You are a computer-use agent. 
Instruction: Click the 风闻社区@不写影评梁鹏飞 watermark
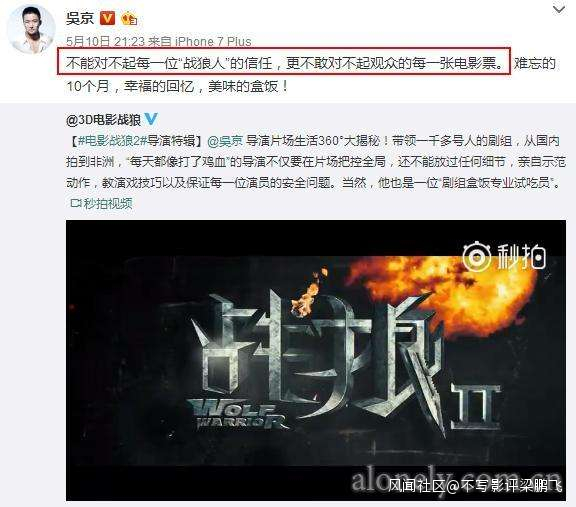(x=476, y=486)
